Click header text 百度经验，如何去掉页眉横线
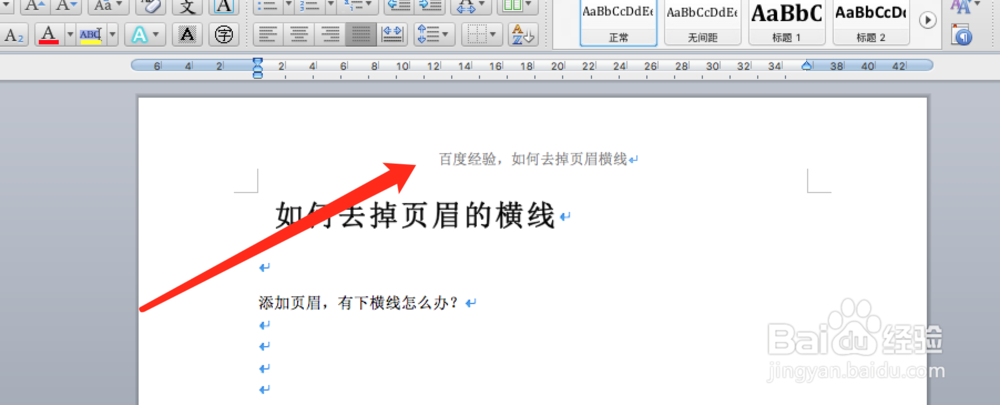The image size is (1000, 405). click(x=533, y=159)
